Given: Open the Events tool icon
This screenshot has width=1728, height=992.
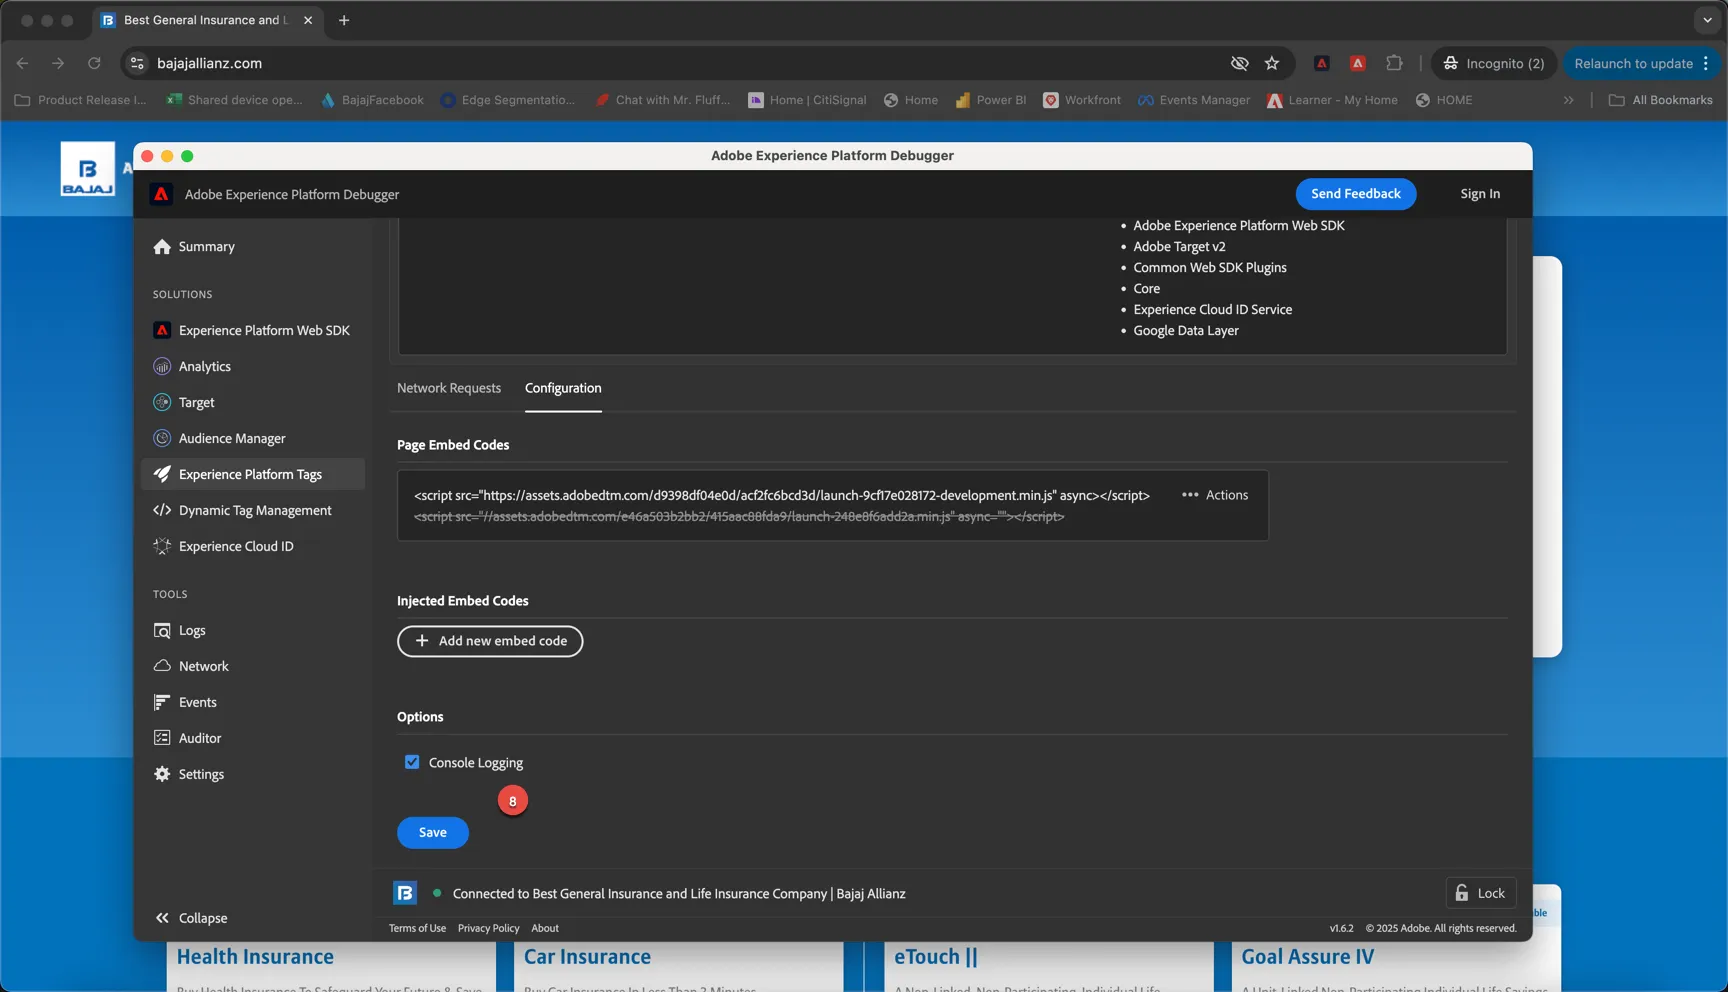Looking at the screenshot, I should click(162, 703).
